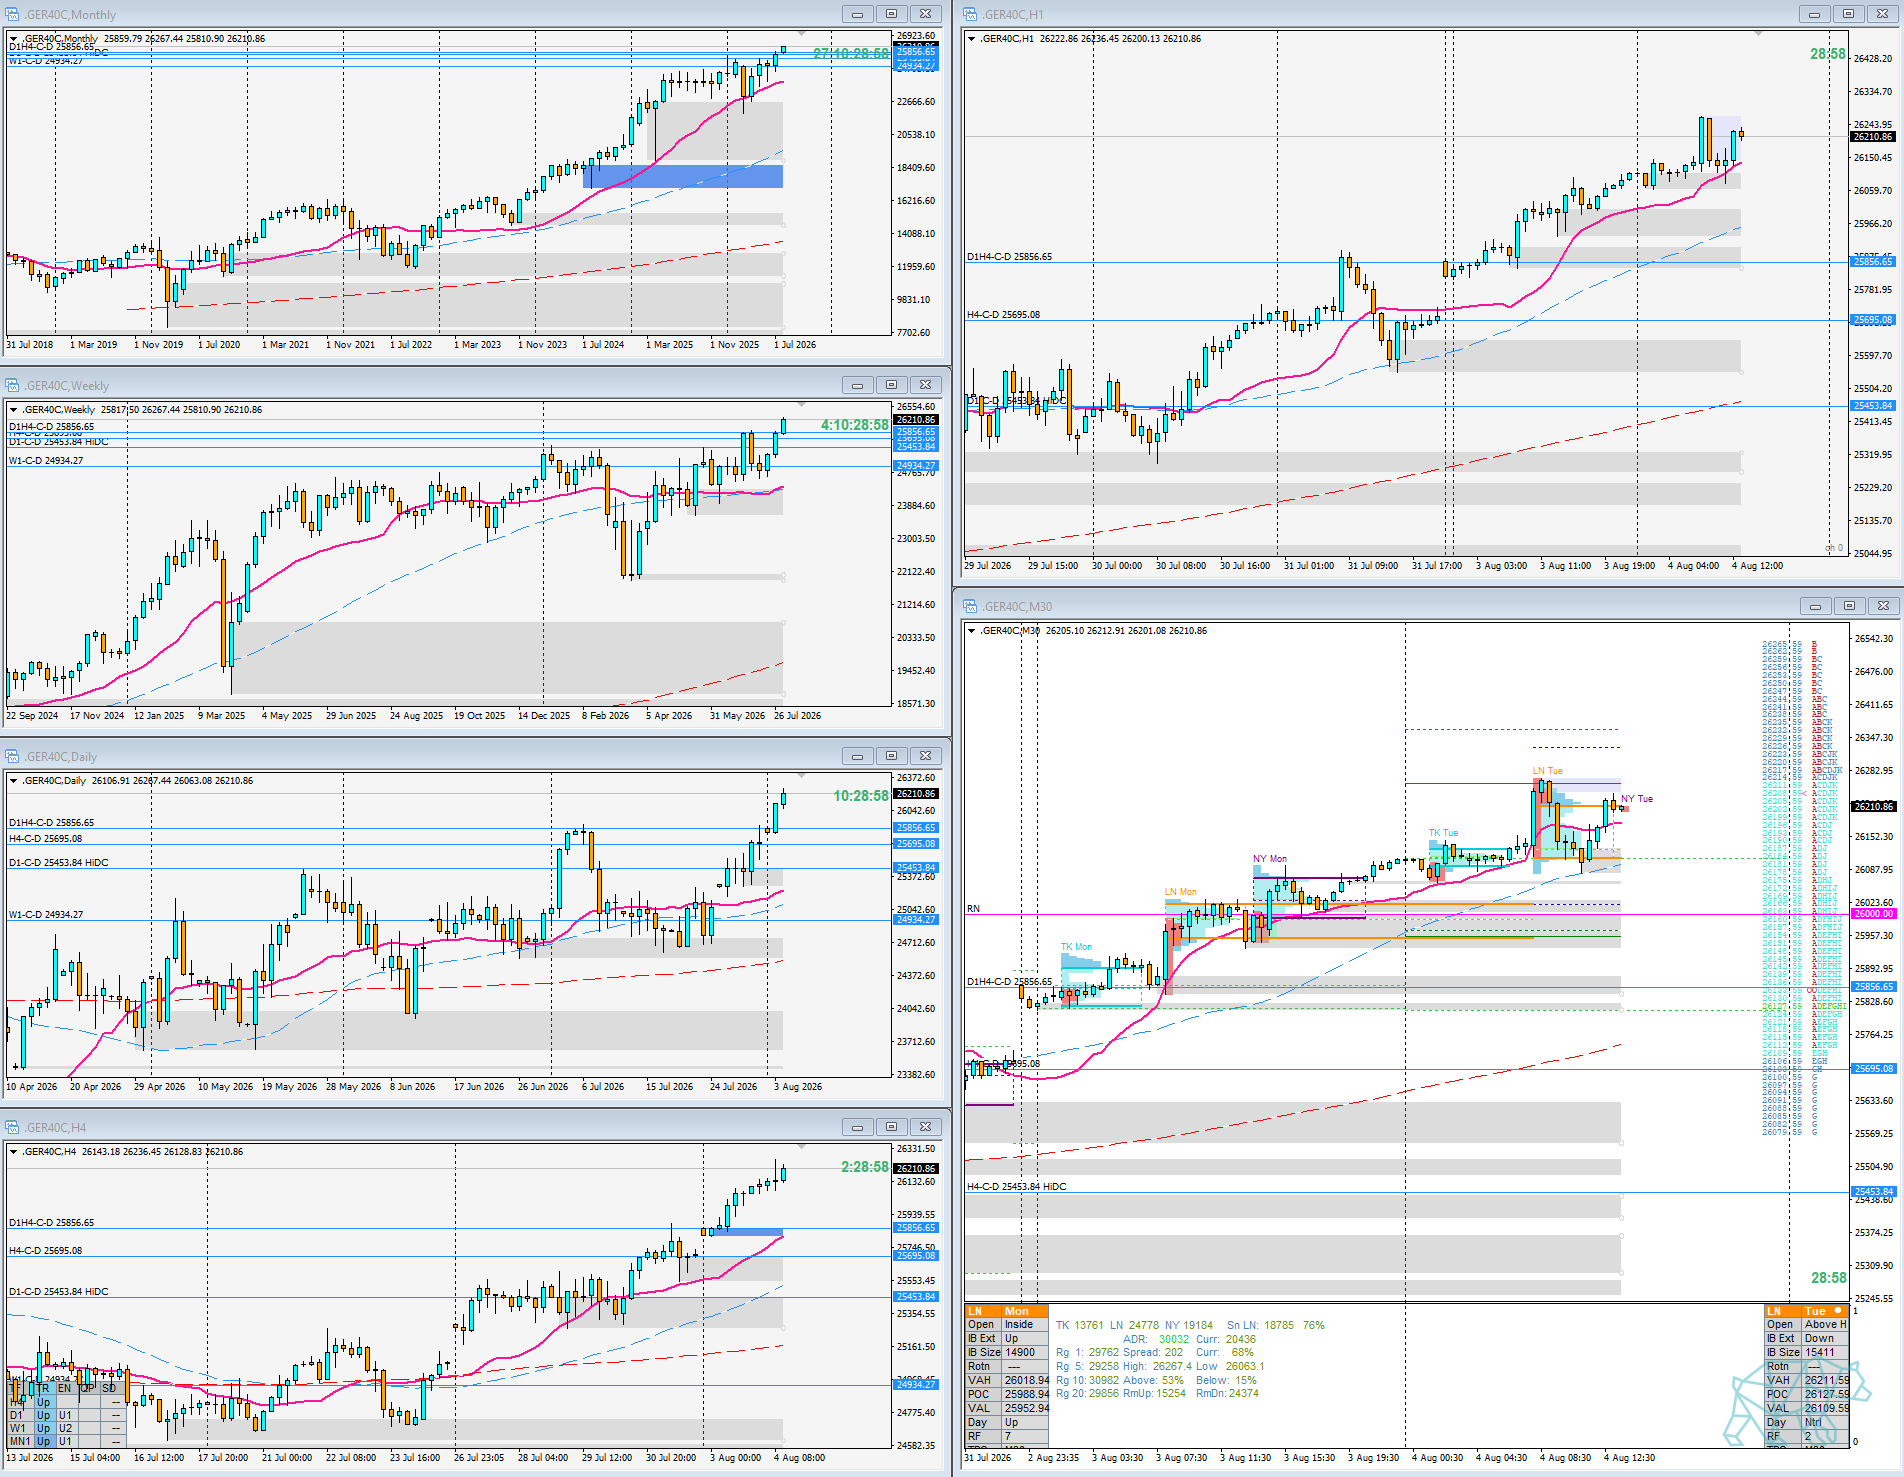Click the 'RN' line label on M30 chart
The height and width of the screenshot is (1477, 1904).
(974, 909)
